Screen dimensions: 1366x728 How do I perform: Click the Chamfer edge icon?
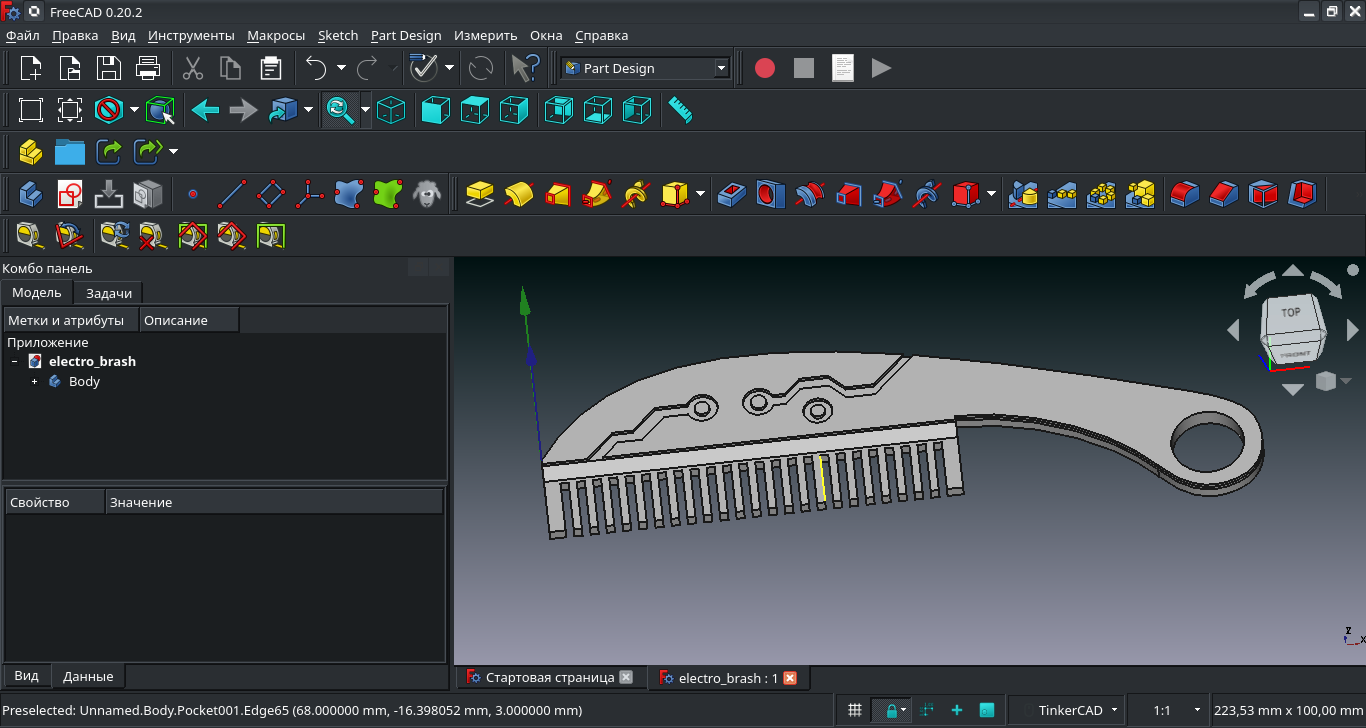(1224, 193)
